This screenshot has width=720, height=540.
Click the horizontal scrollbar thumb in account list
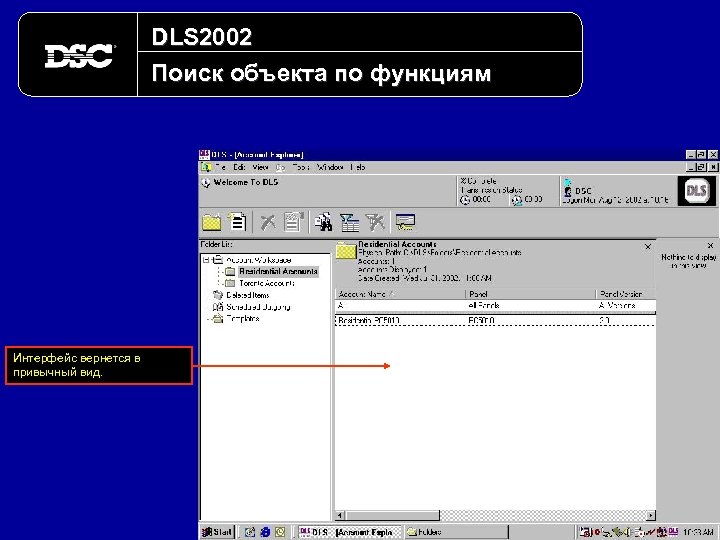pos(392,515)
